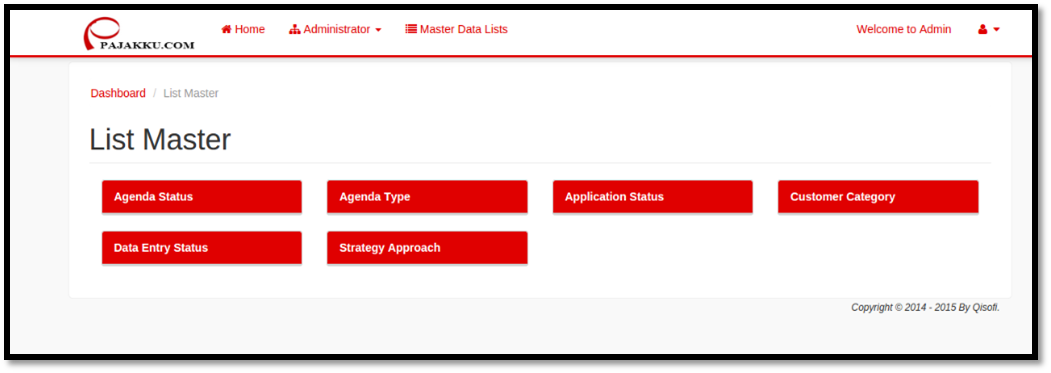Open the Administrator menu
Viewport: 1051px width, 373px height.
point(335,30)
